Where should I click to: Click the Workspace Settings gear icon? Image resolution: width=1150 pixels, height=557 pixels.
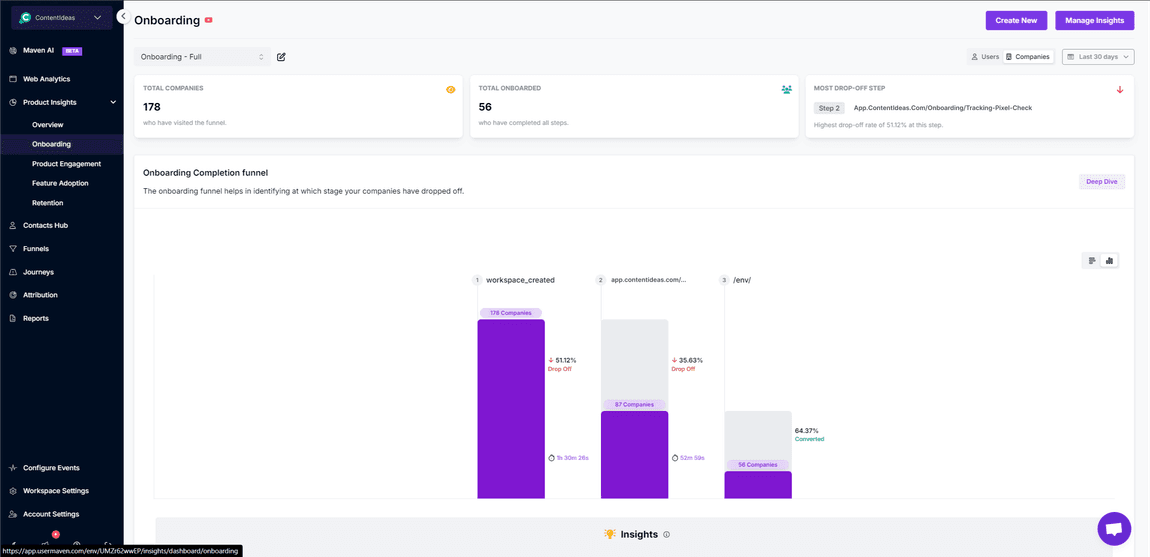pos(13,491)
